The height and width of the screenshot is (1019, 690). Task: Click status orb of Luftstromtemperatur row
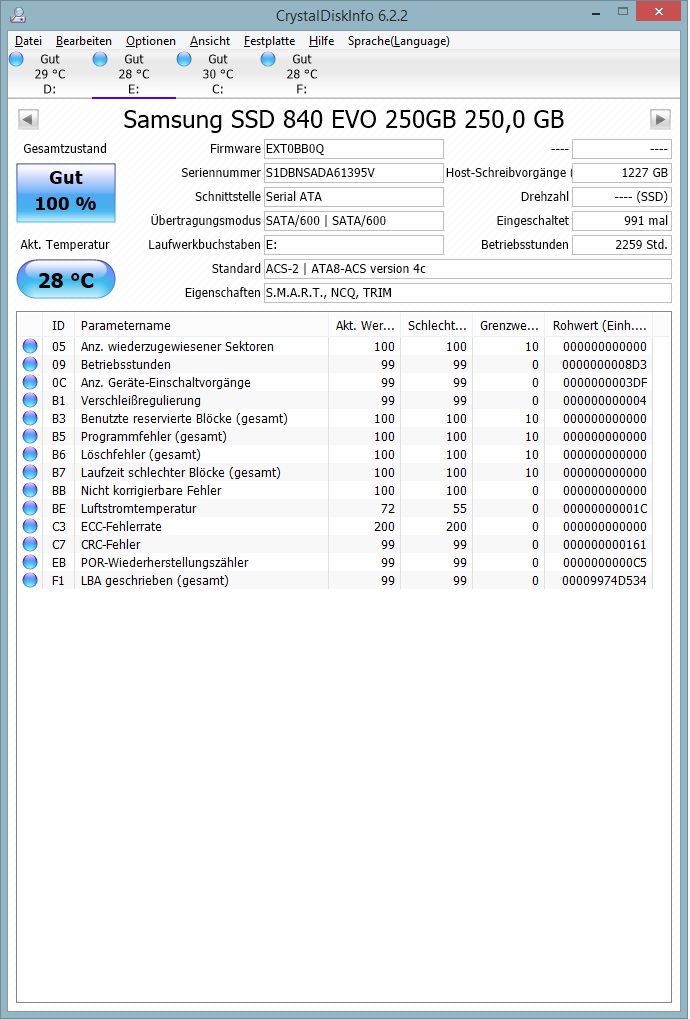30,508
